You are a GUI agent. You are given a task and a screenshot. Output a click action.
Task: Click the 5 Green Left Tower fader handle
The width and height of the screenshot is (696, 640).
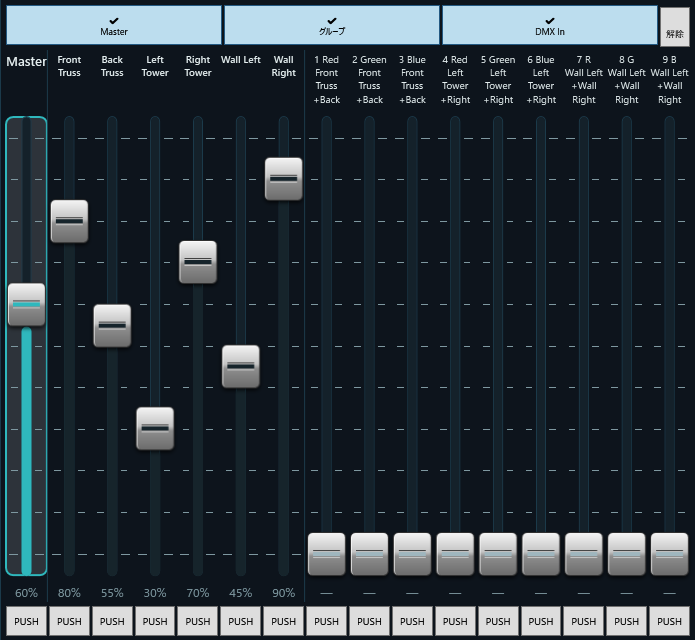(498, 554)
